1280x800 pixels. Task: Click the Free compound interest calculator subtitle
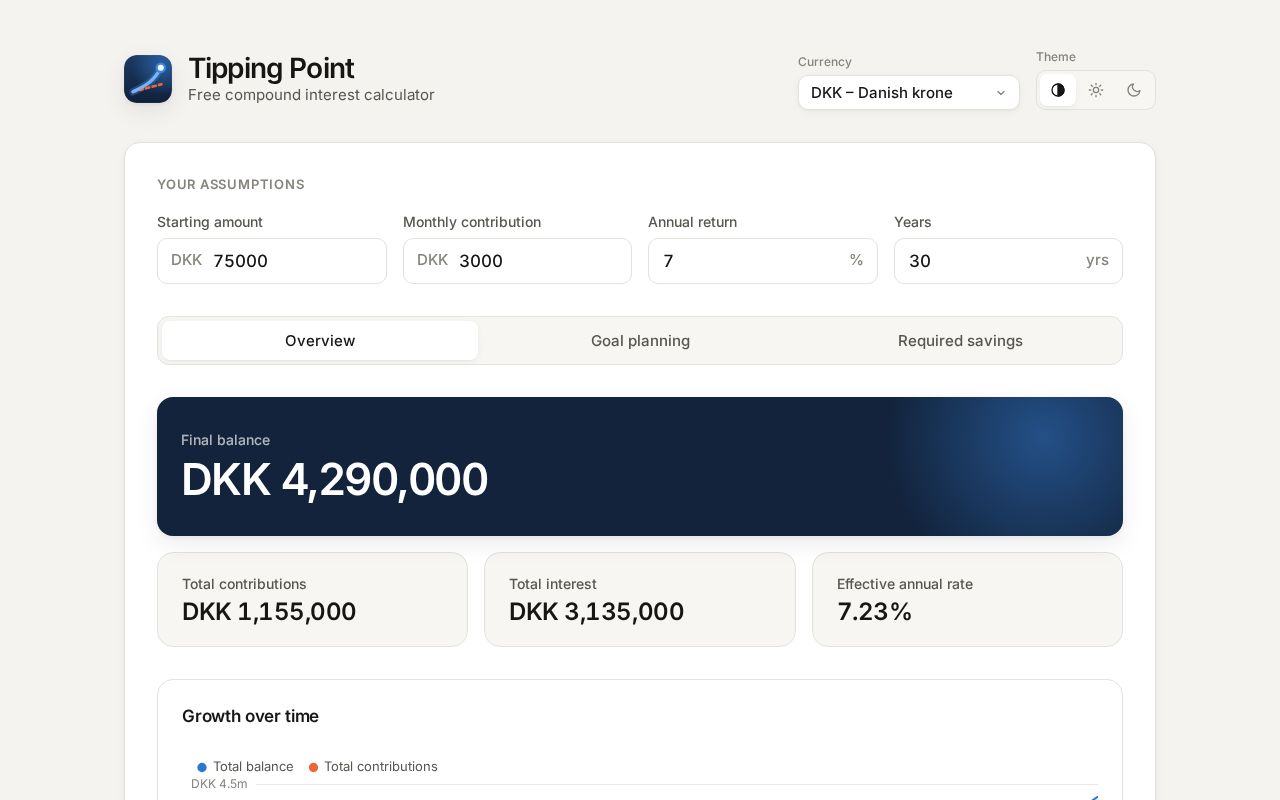pos(311,95)
